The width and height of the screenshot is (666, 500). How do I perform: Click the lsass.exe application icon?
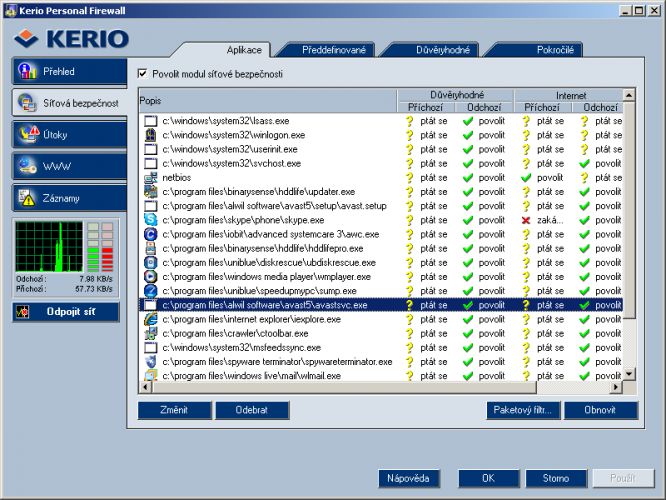click(x=150, y=121)
